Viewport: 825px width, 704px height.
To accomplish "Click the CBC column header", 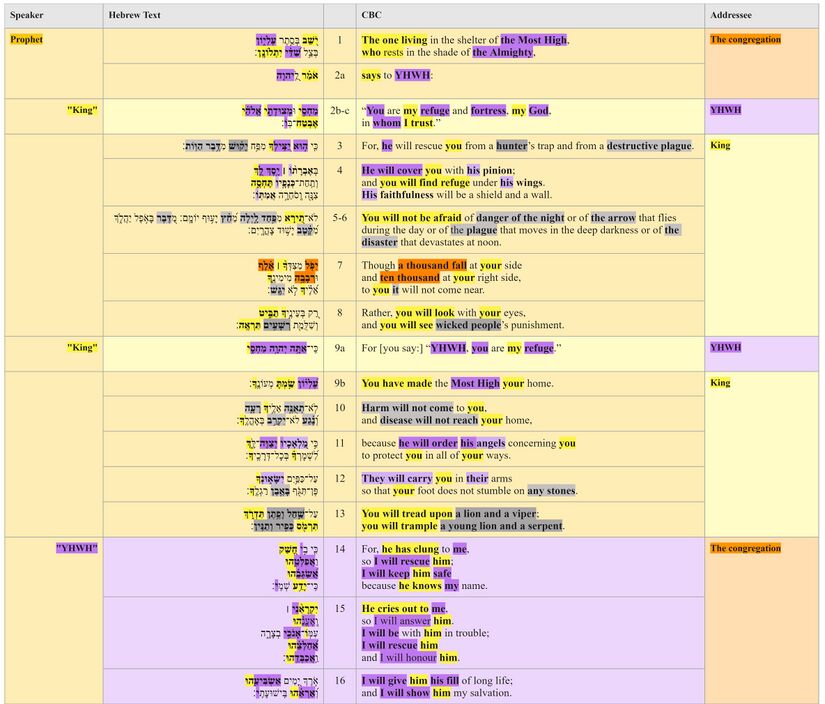I will 372,15.
